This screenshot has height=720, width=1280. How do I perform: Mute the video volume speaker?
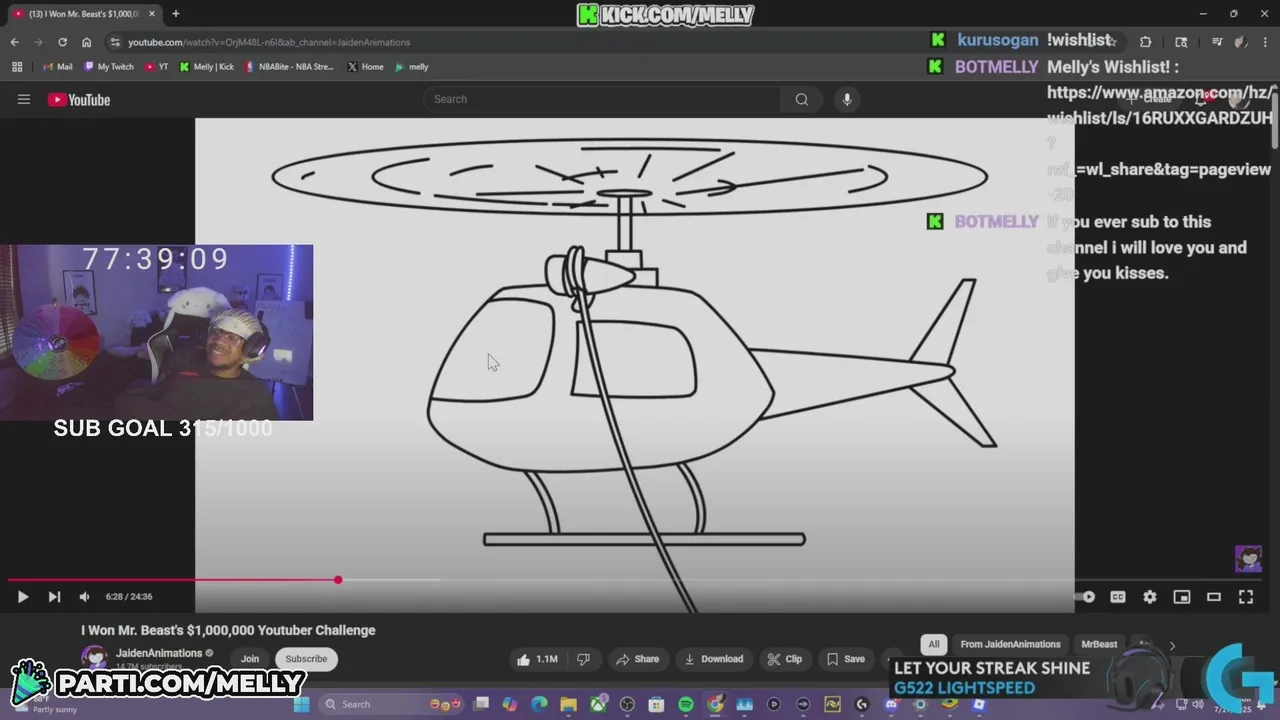tap(84, 597)
